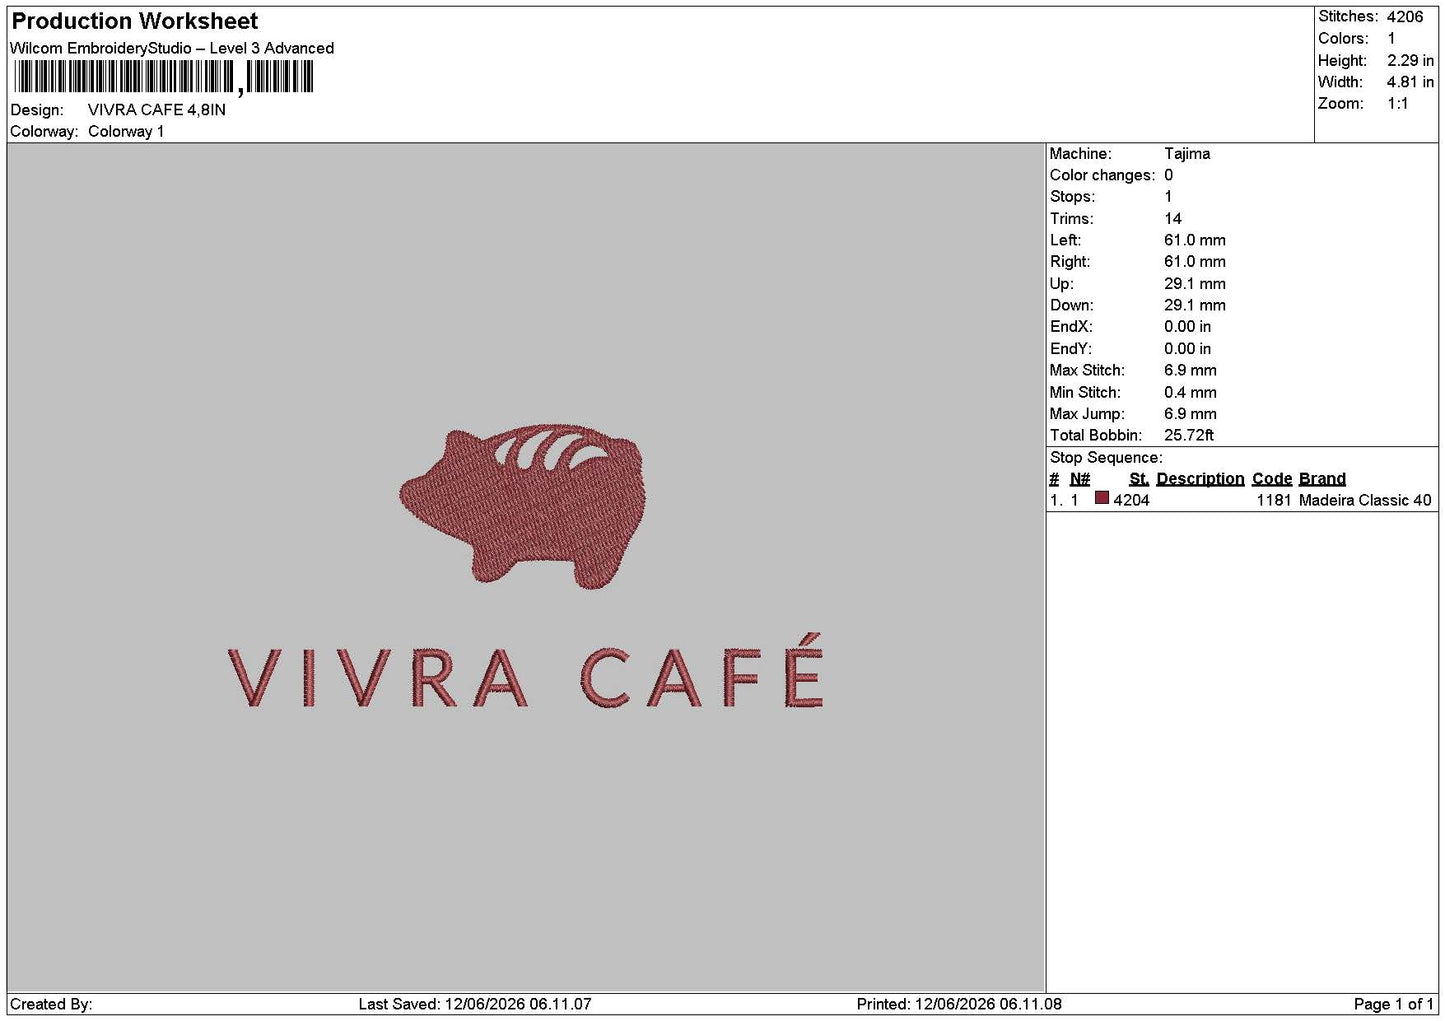Click the embroidered pig-shaped bread logo

523,505
